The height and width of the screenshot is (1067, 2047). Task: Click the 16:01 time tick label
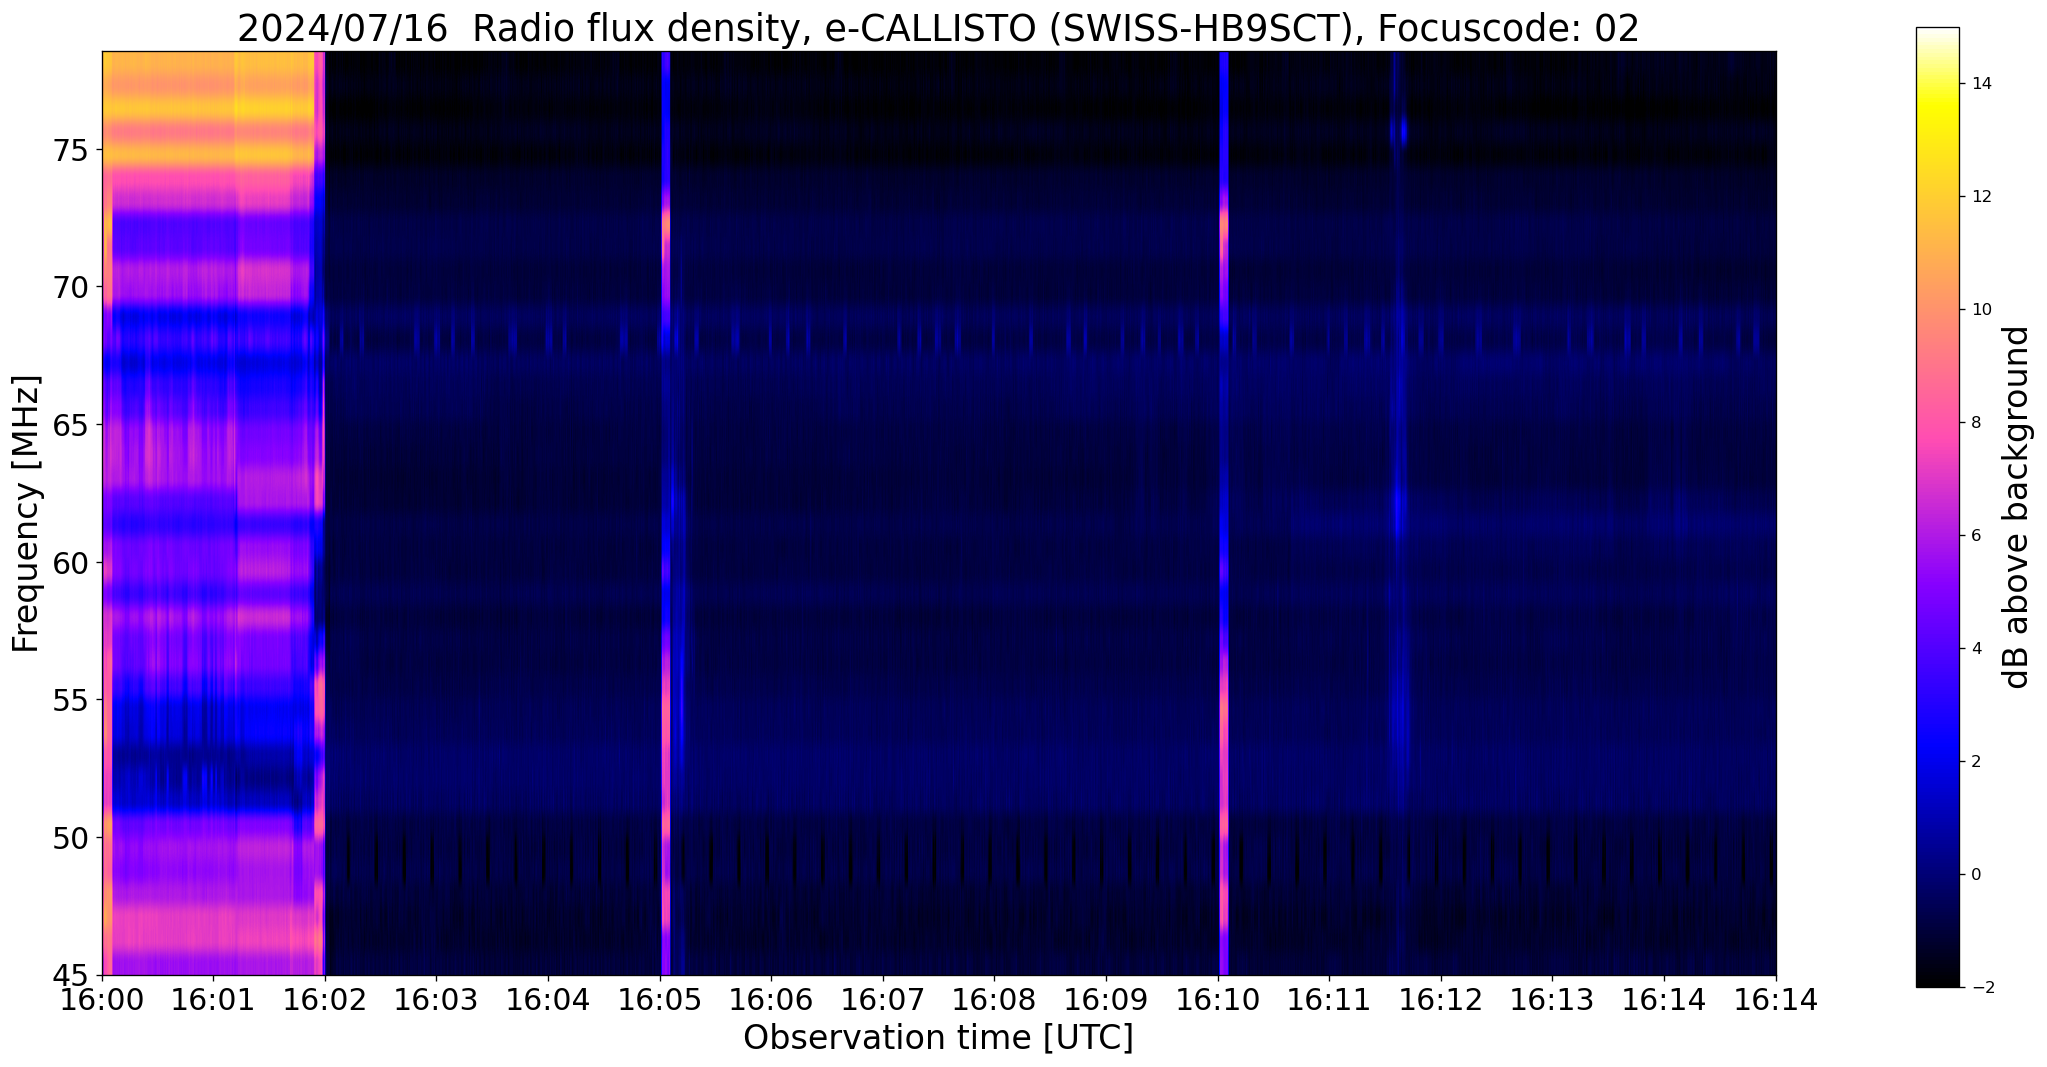tap(213, 999)
